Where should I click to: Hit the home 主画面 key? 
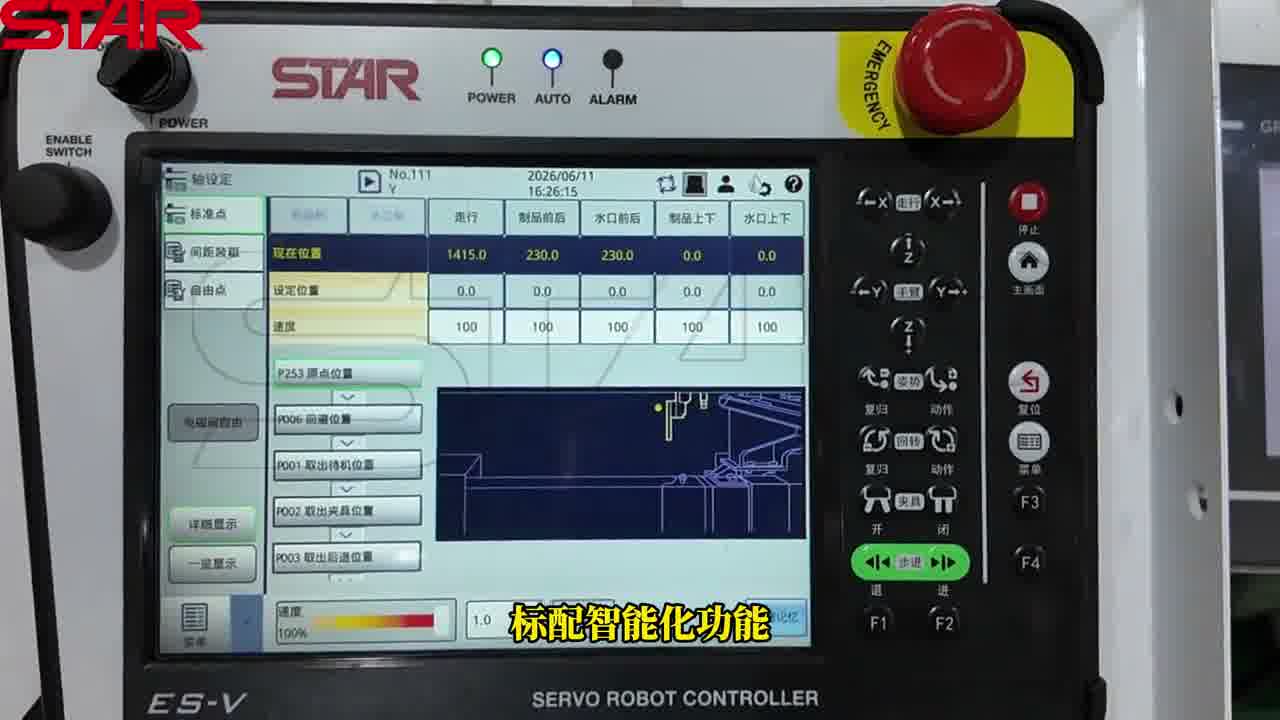1028,263
